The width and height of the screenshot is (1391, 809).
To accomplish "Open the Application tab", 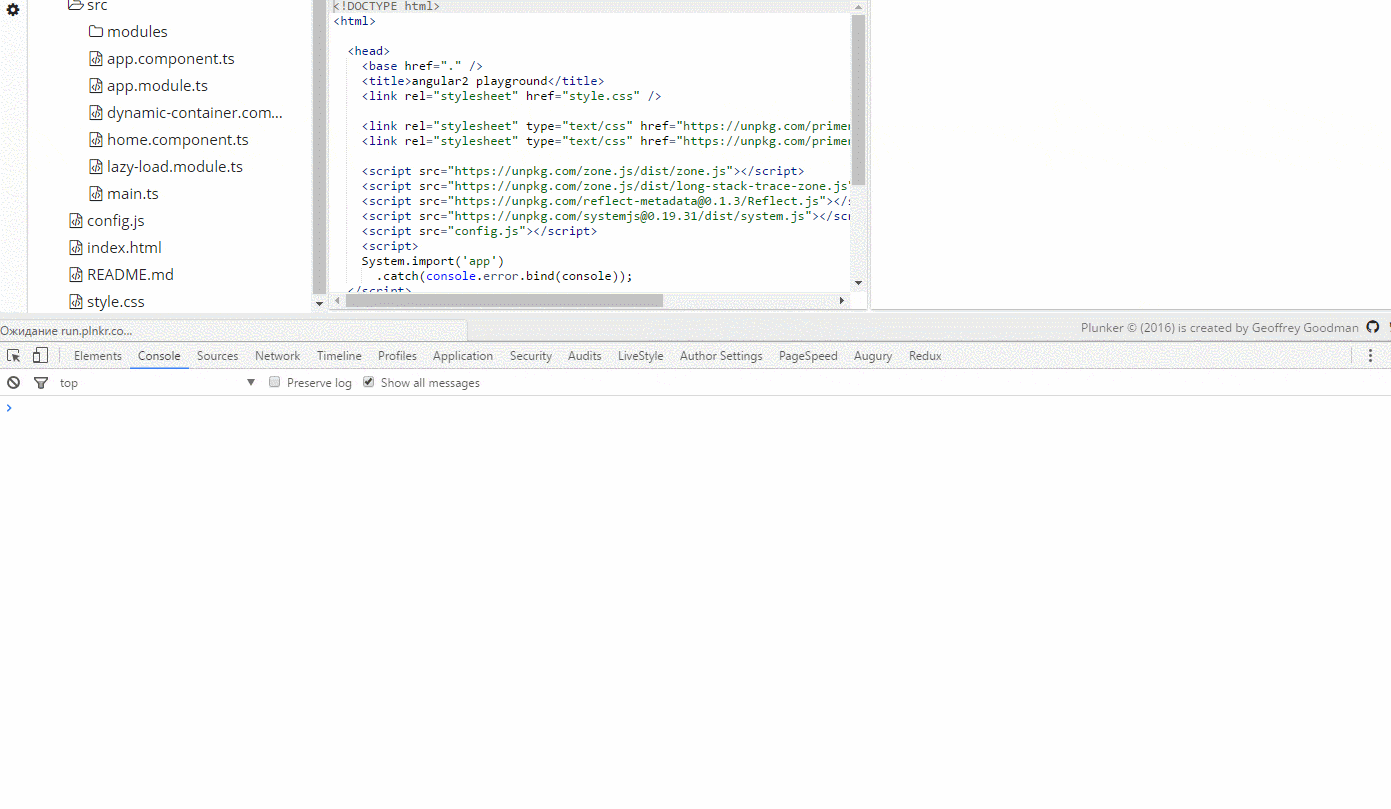I will point(463,355).
